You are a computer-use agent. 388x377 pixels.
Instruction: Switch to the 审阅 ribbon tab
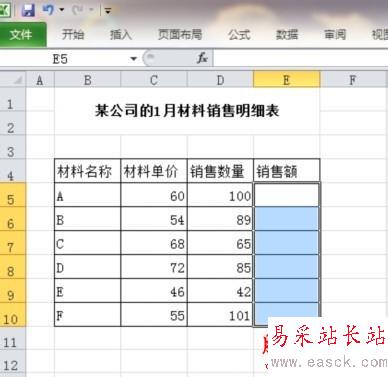335,34
